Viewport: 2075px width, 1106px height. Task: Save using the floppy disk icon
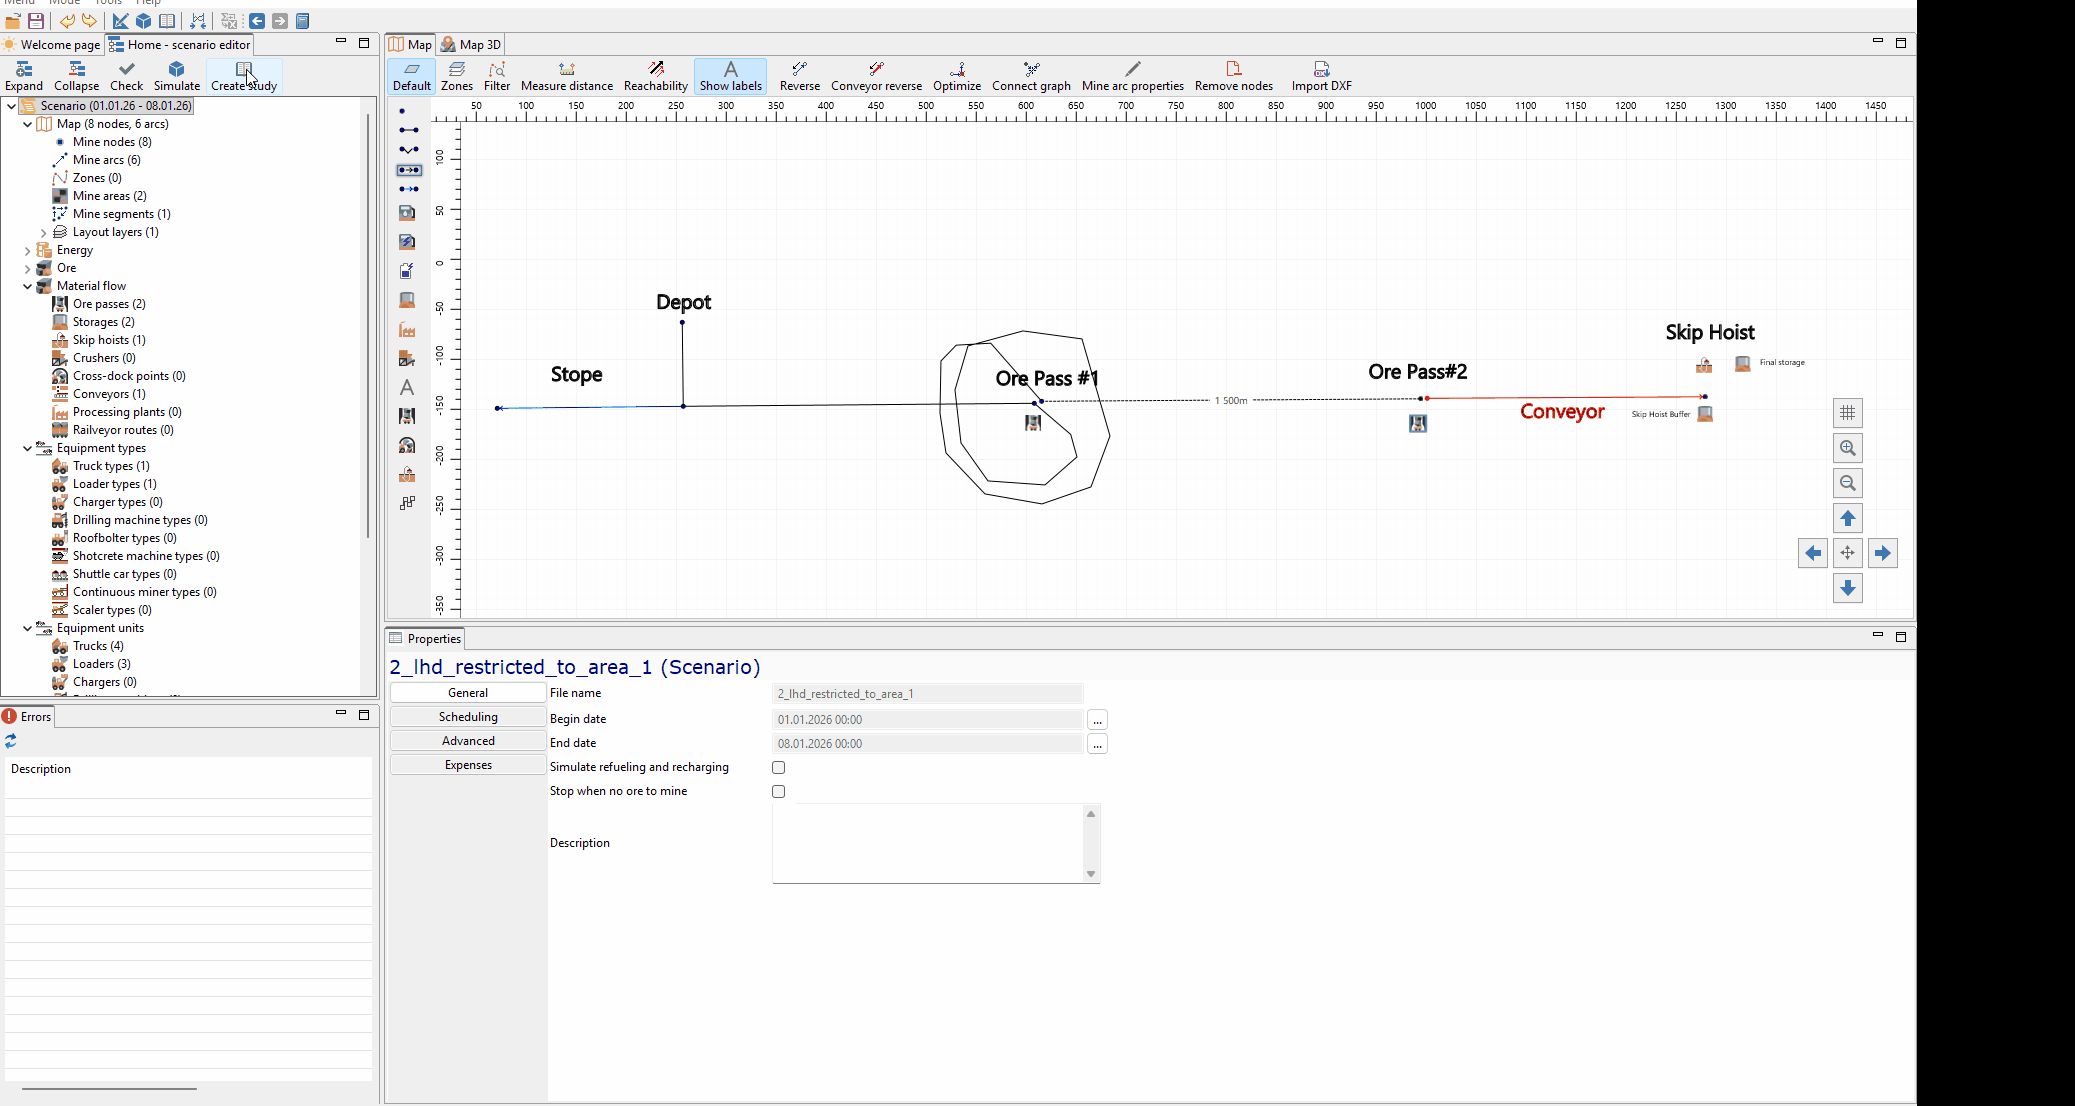pyautogui.click(x=36, y=21)
